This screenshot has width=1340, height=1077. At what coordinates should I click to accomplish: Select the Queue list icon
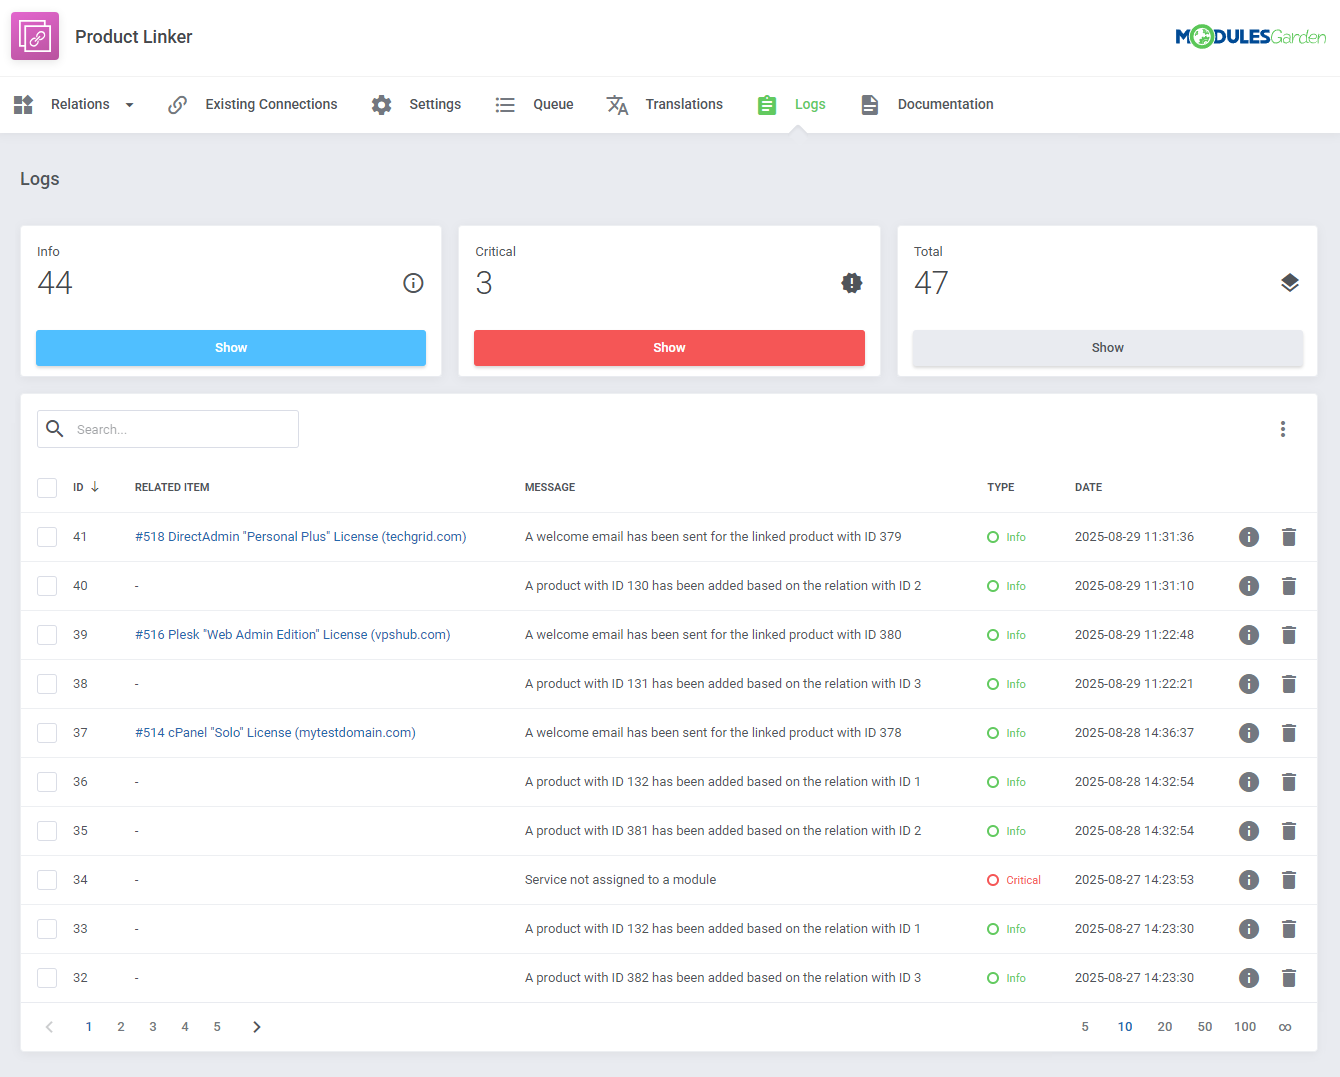[505, 104]
